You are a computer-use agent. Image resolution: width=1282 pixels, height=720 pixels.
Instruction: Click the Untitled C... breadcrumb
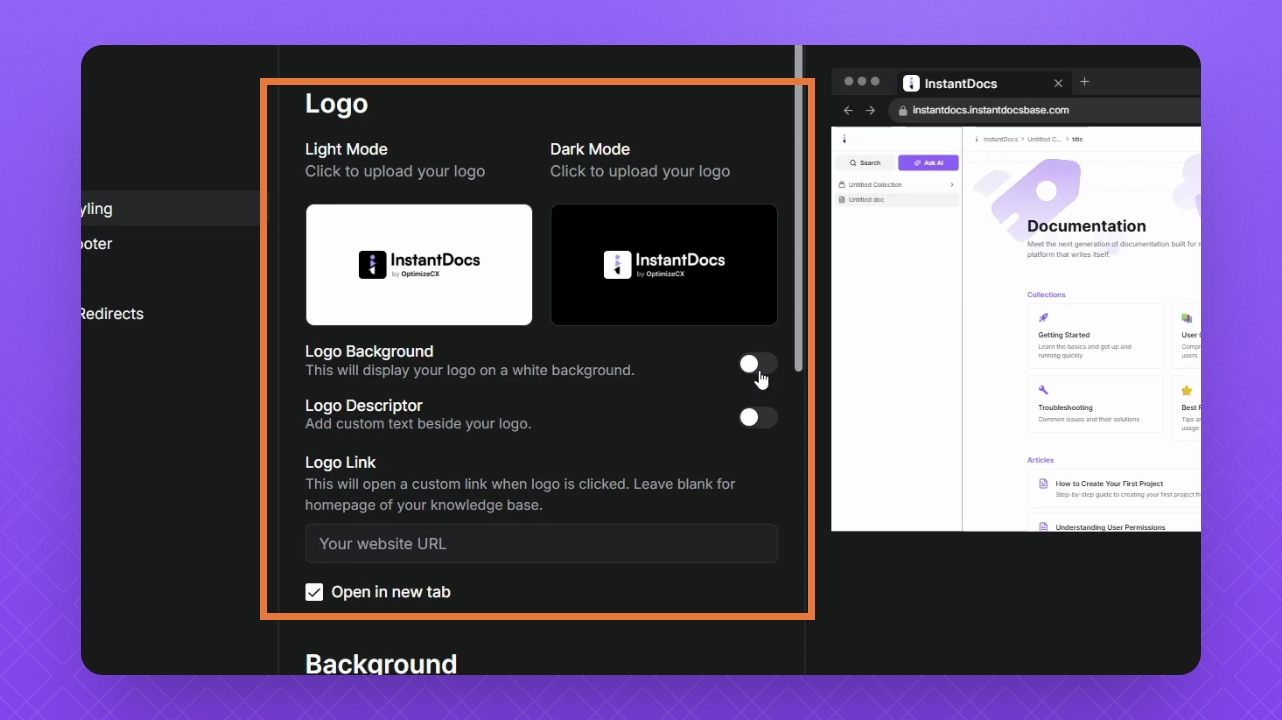tap(1045, 139)
